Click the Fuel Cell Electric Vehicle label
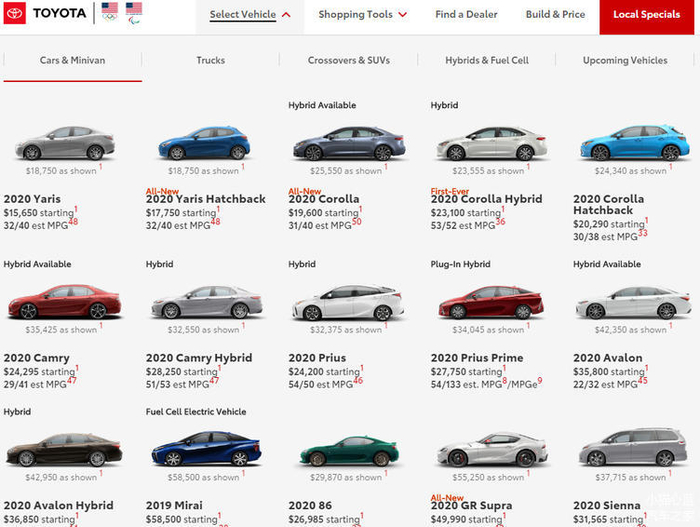Screen dimensions: 700x527 [196, 412]
